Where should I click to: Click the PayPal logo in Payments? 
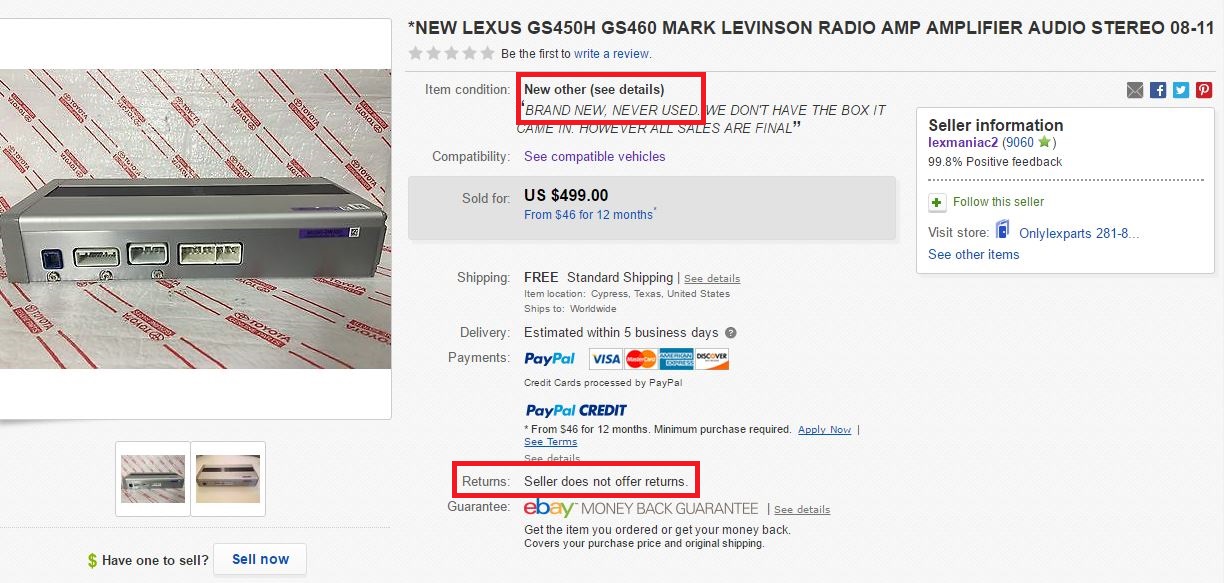(x=550, y=358)
